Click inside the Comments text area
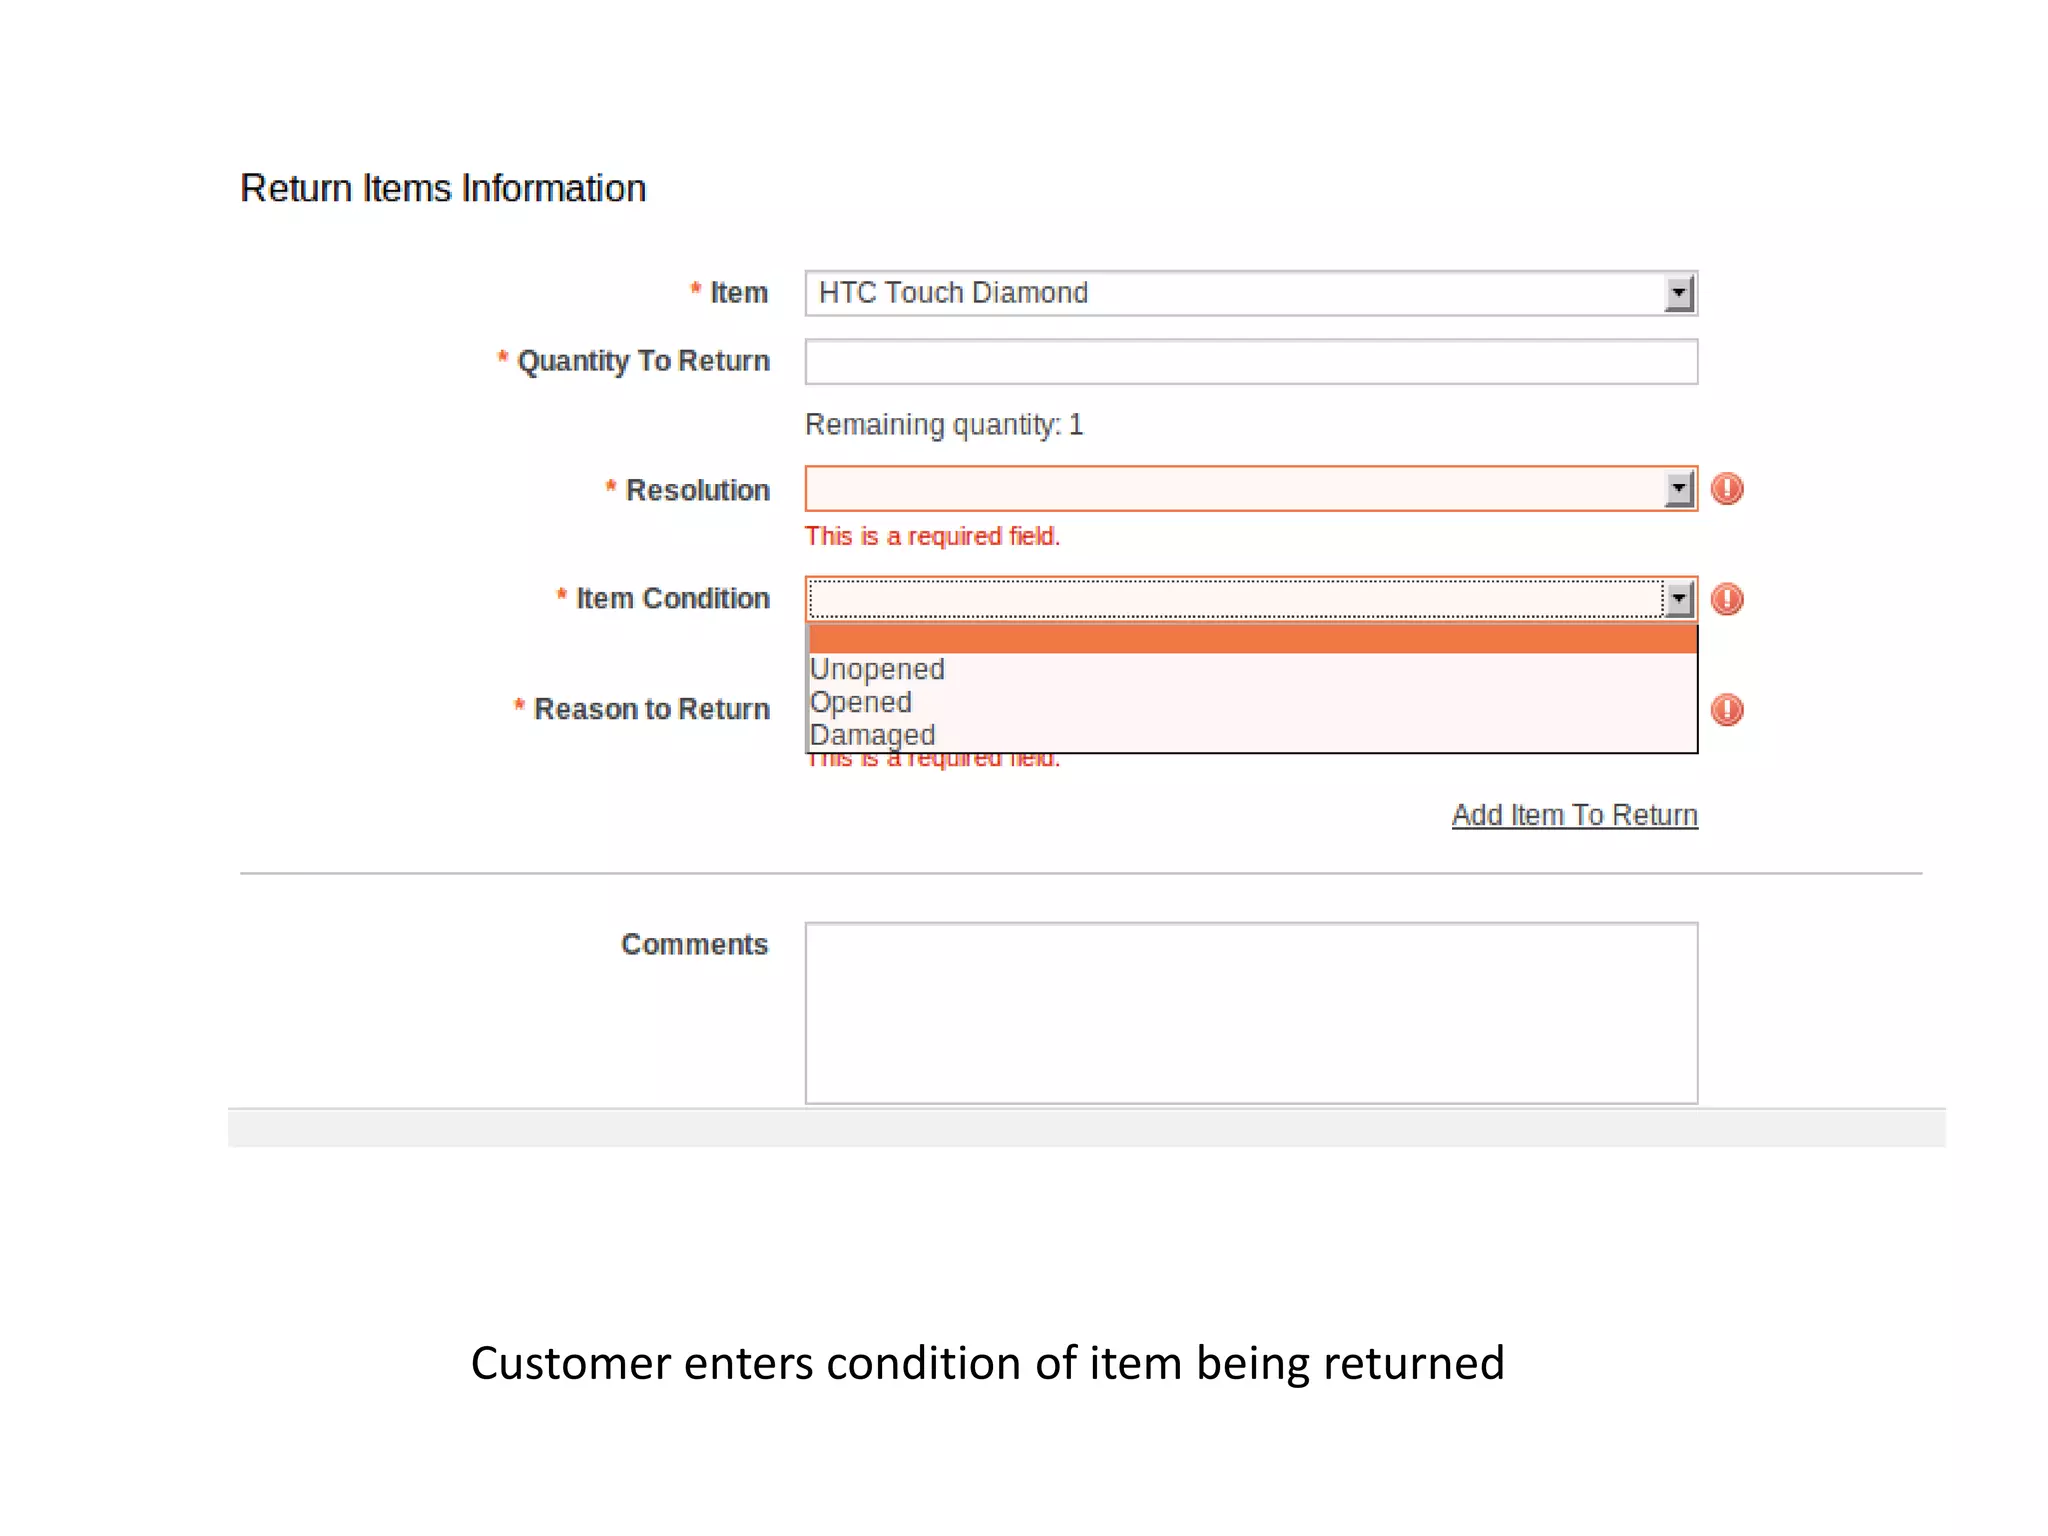Screen dimensions: 2048x1536 tap(1250, 1012)
